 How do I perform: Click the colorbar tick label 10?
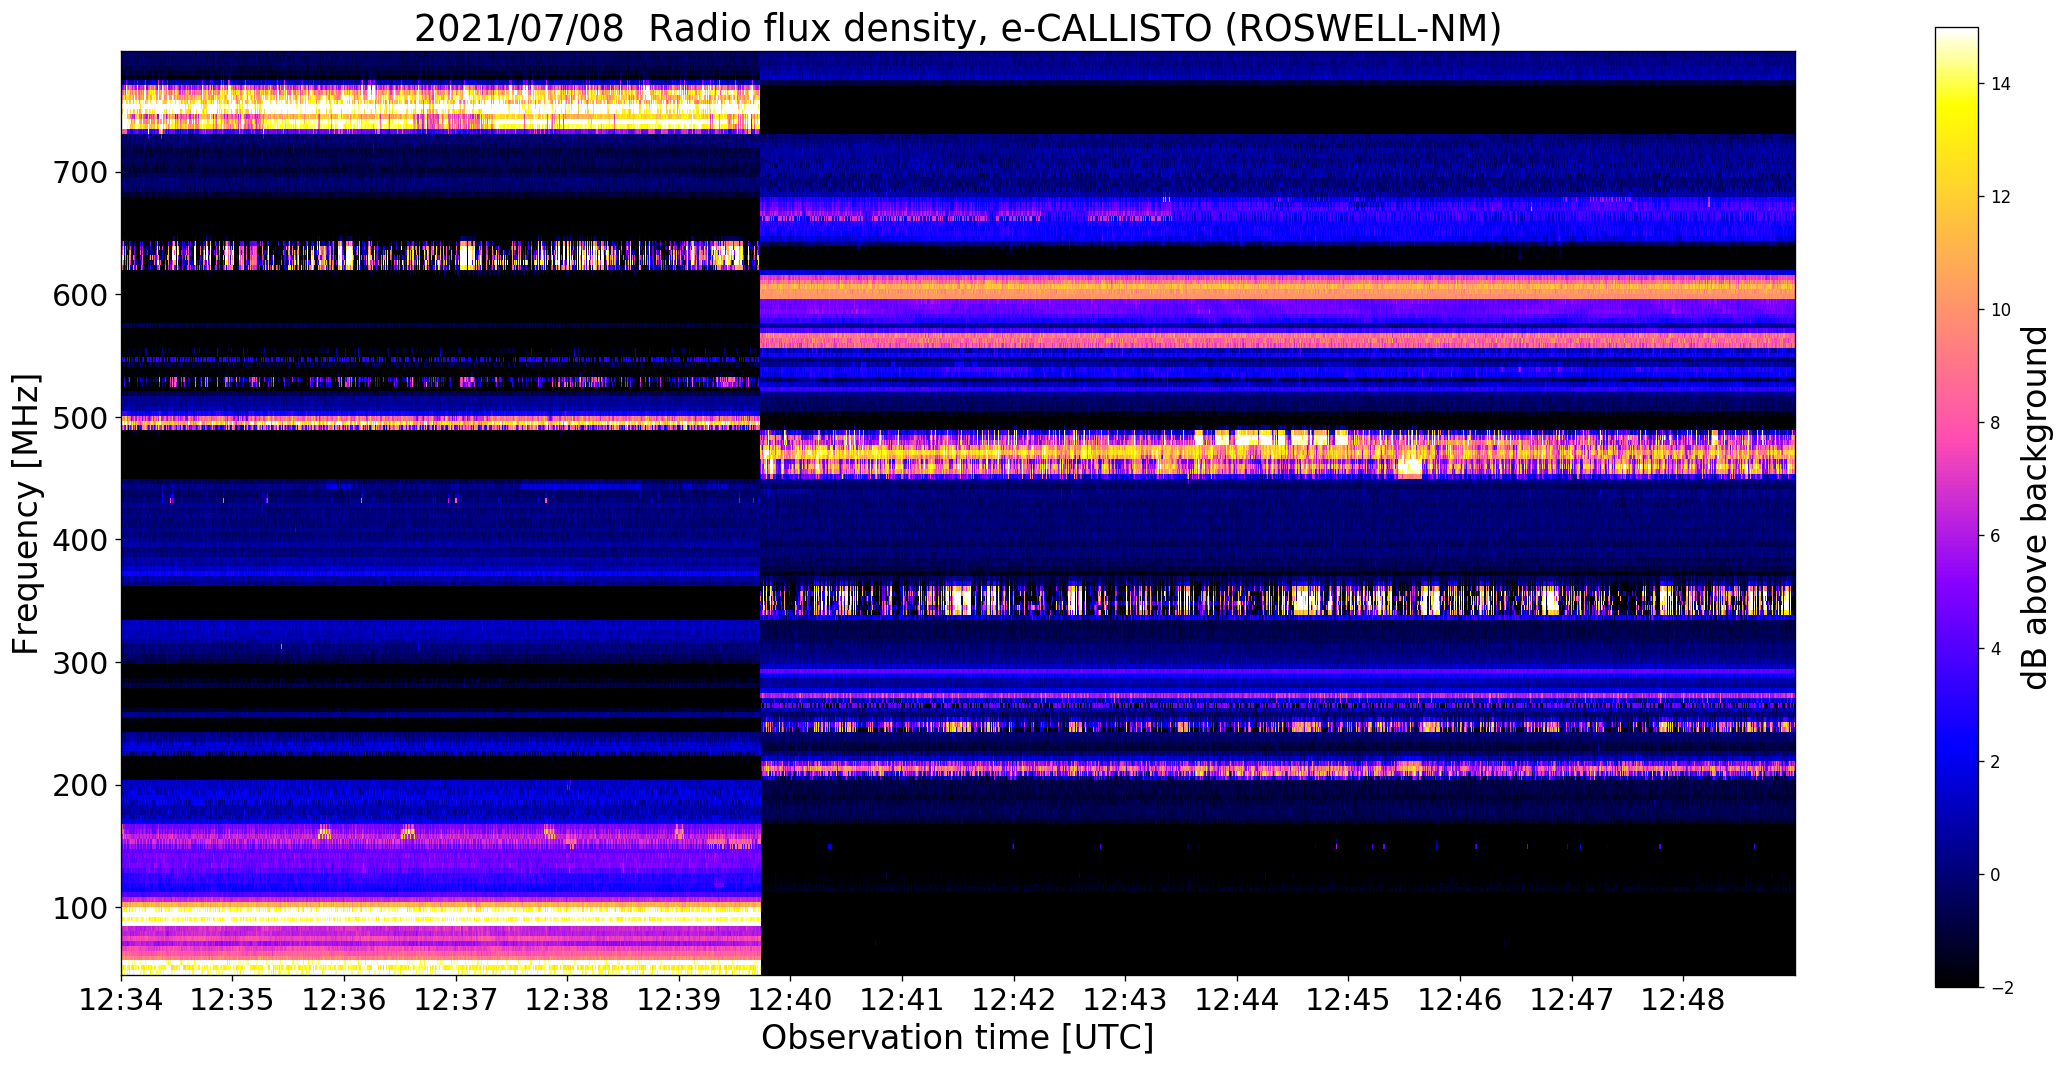2001,310
